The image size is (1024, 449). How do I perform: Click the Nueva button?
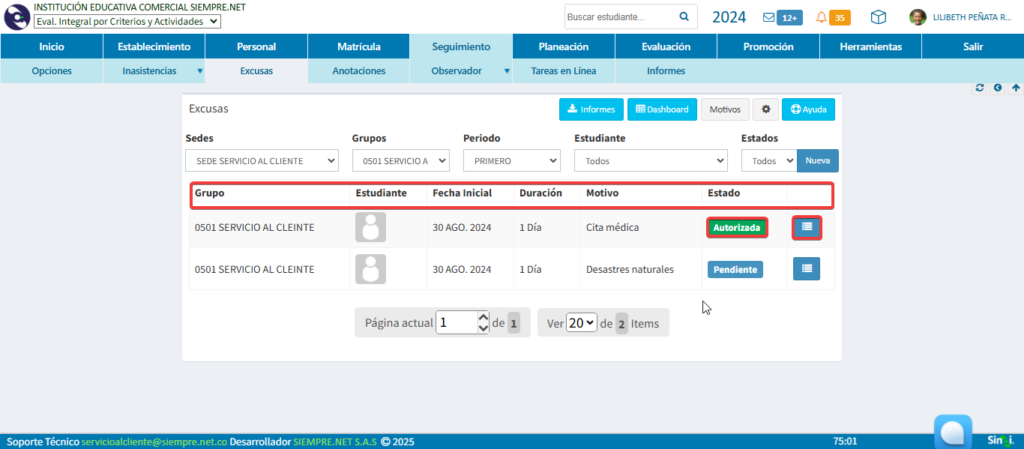[817, 161]
